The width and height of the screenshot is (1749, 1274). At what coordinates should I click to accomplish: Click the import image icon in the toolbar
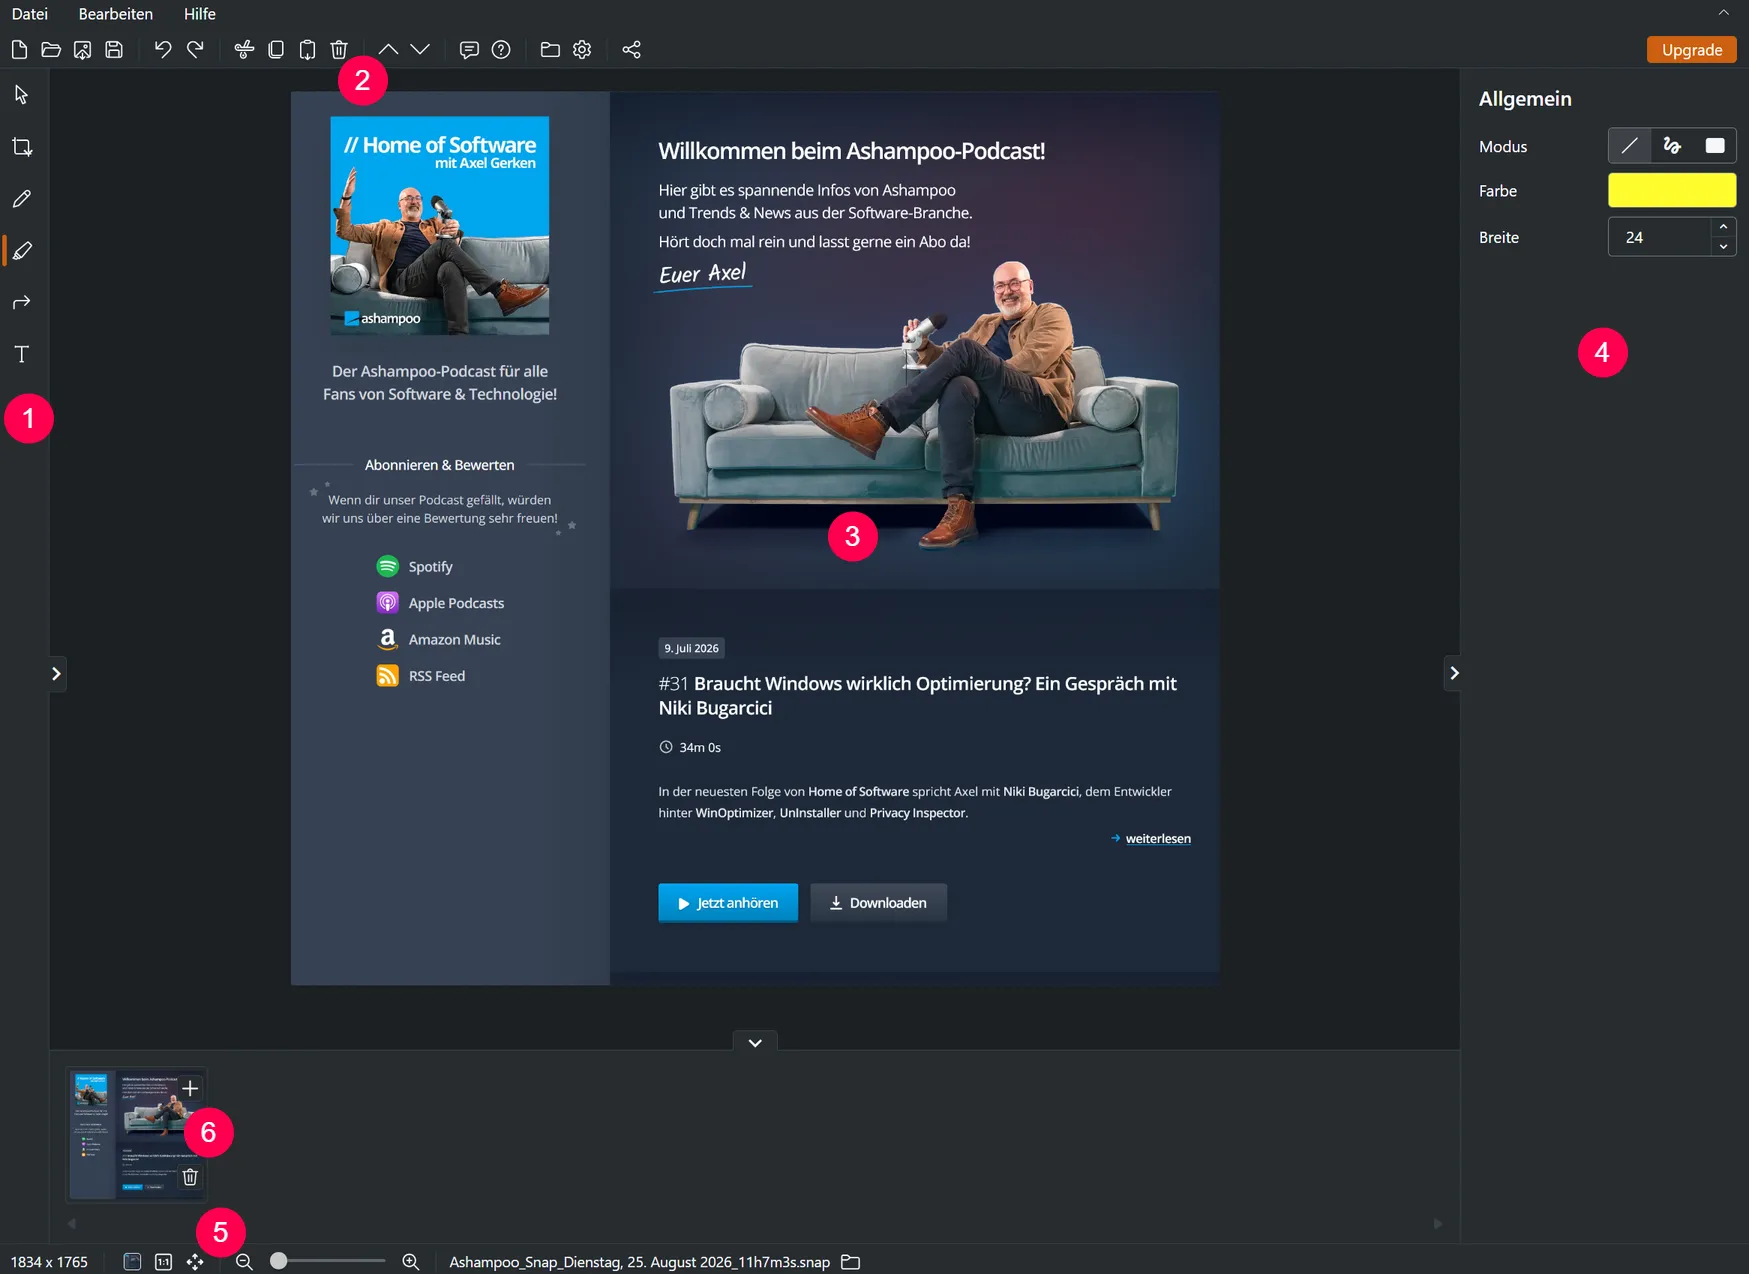coord(83,50)
